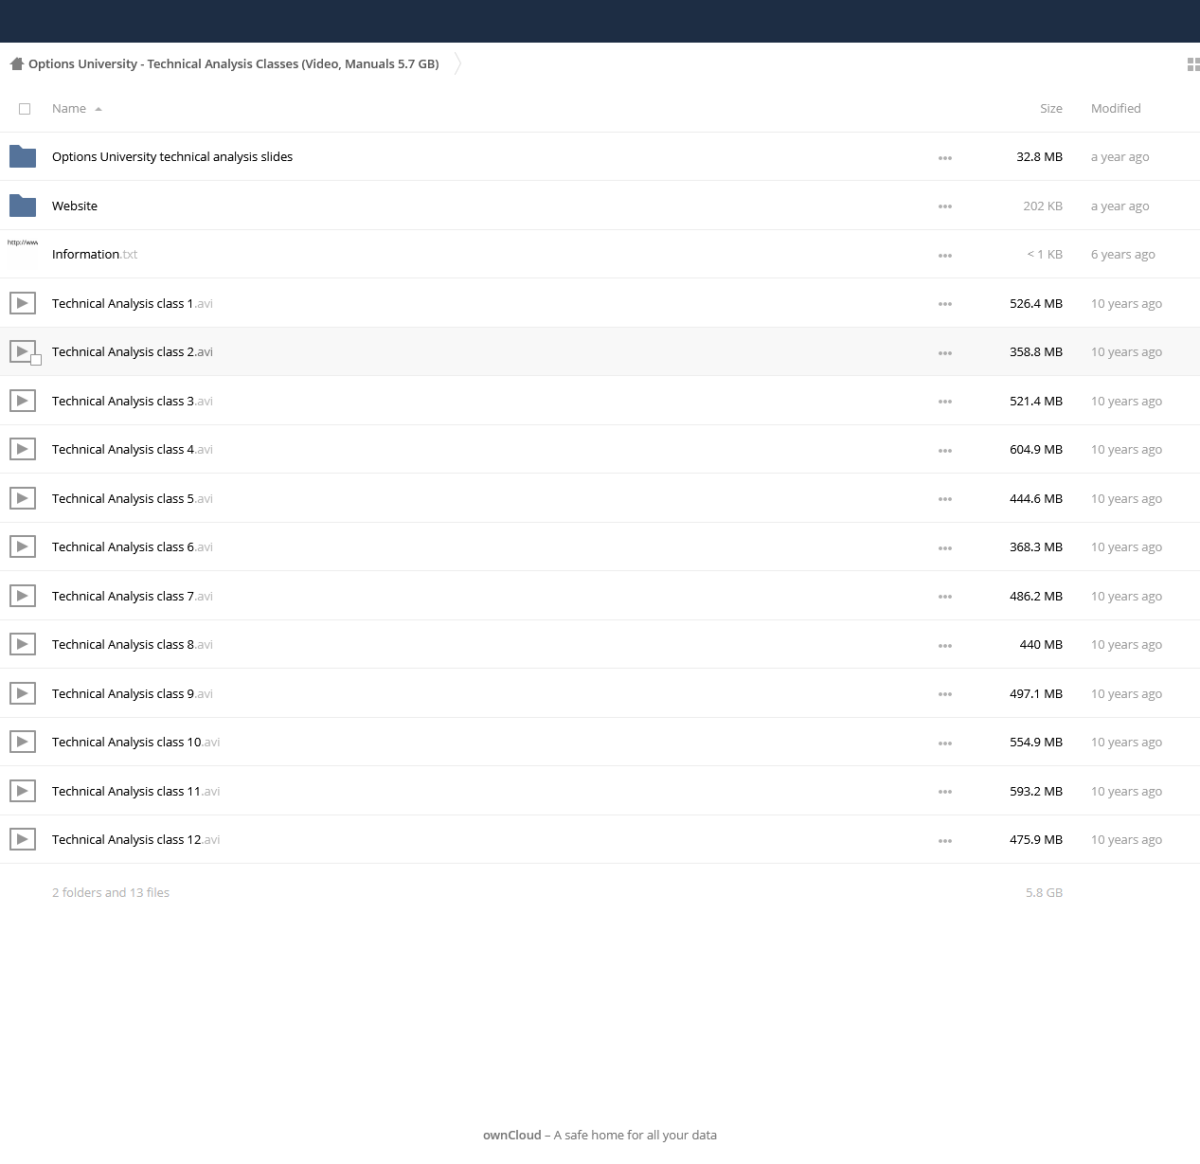Open actions menu for Technical Analysis class 4

(x=945, y=450)
